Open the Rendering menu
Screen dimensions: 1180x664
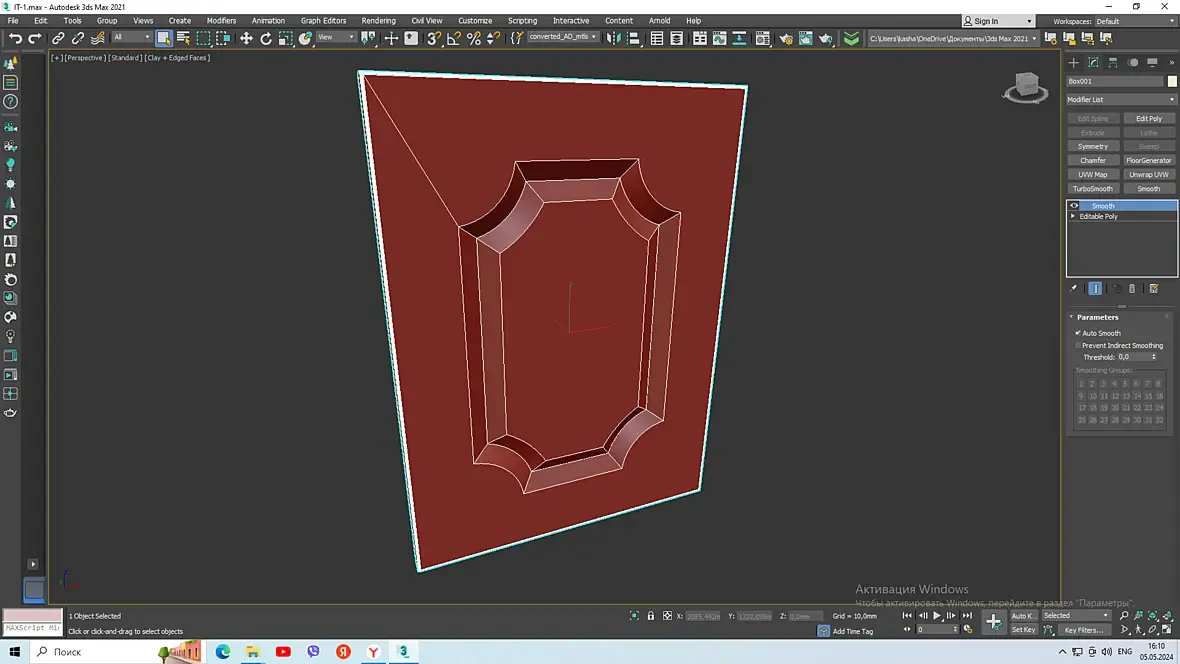pos(378,20)
